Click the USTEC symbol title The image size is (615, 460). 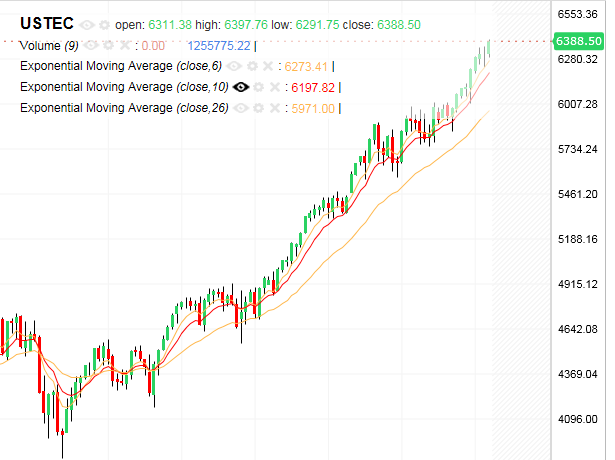pyautogui.click(x=47, y=24)
